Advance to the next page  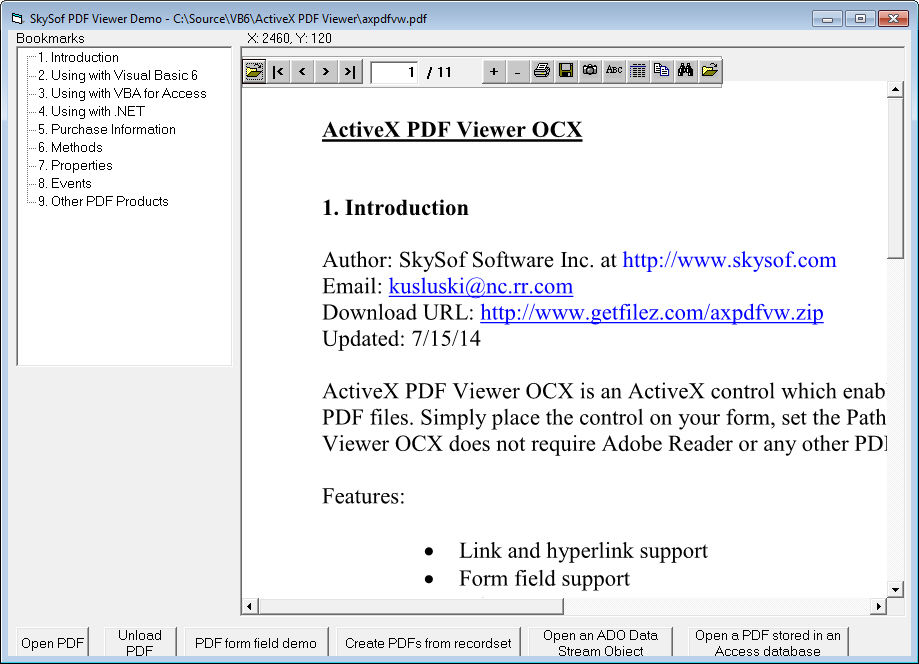tap(325, 71)
